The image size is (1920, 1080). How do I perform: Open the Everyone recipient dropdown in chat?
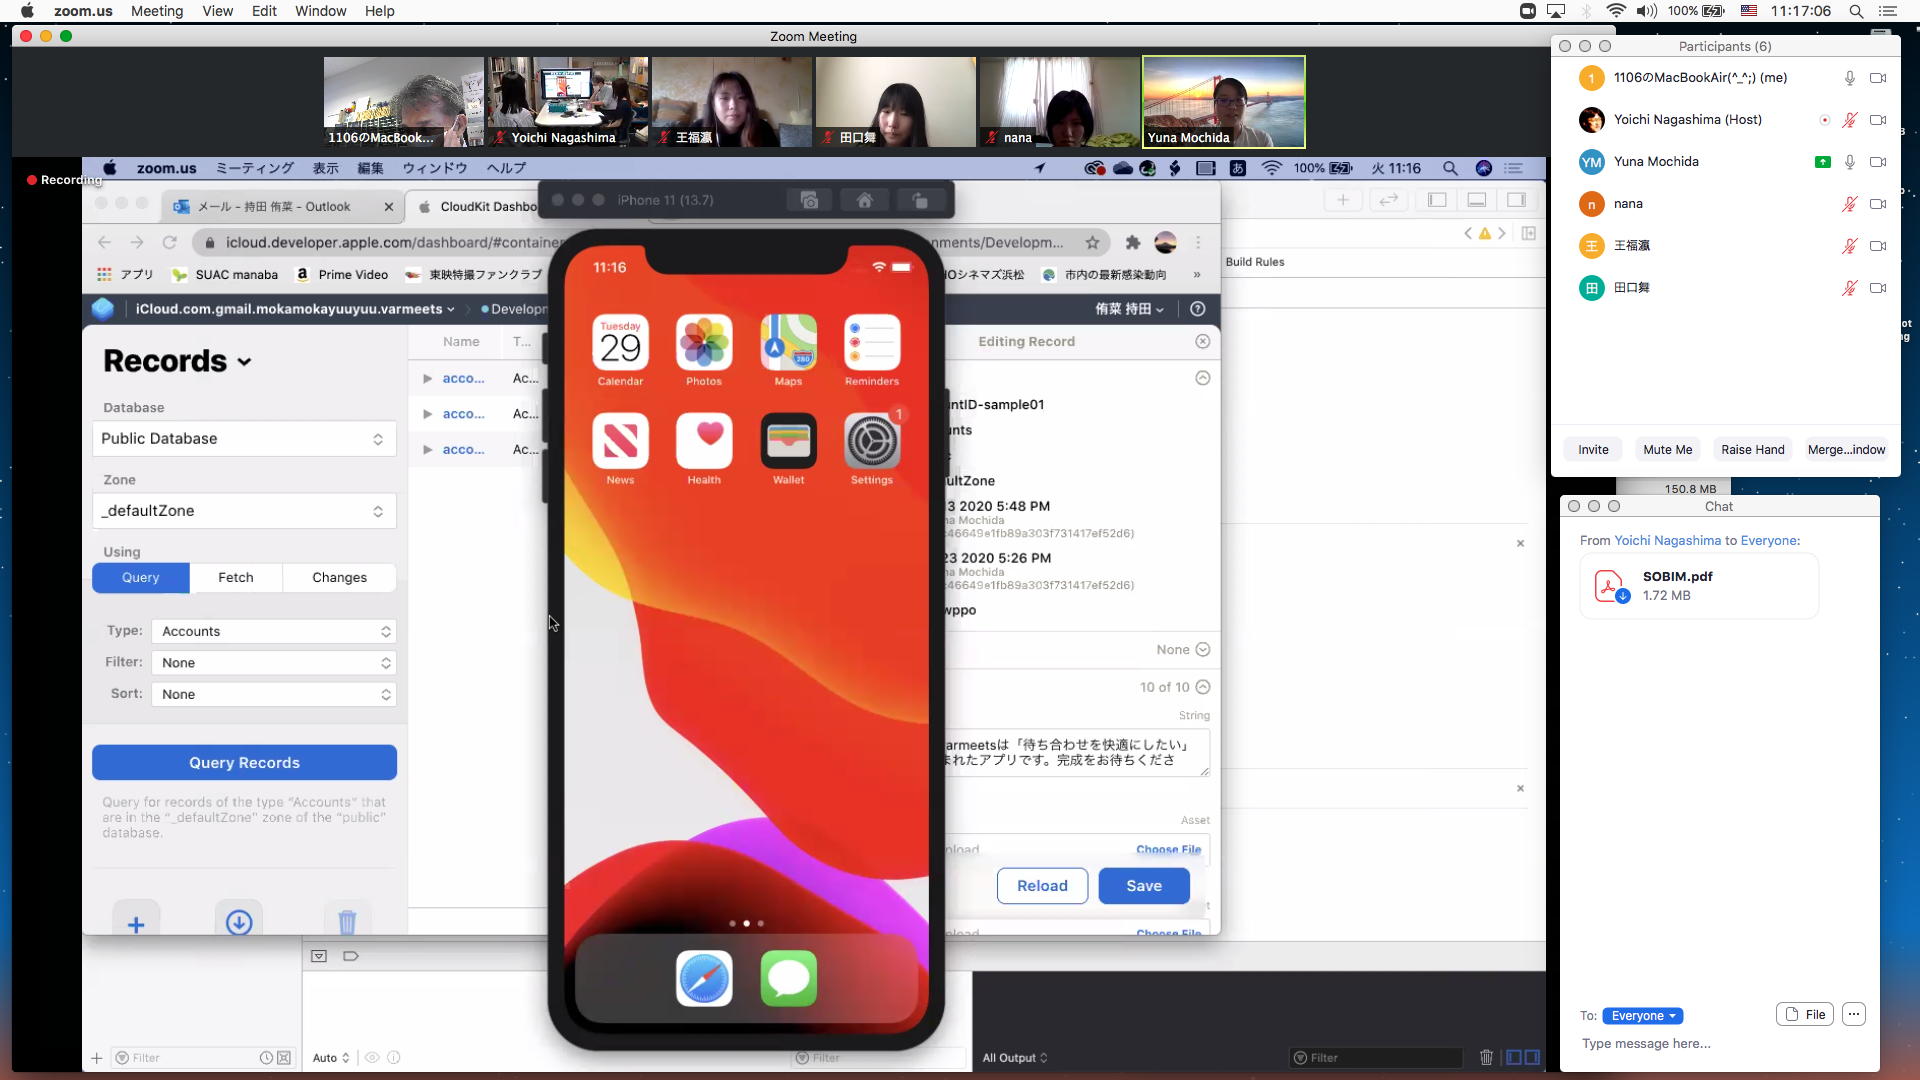pos(1642,1015)
